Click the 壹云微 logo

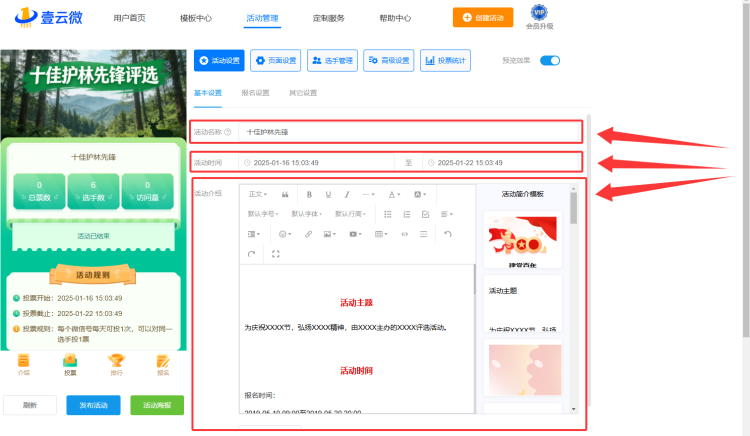(x=49, y=17)
